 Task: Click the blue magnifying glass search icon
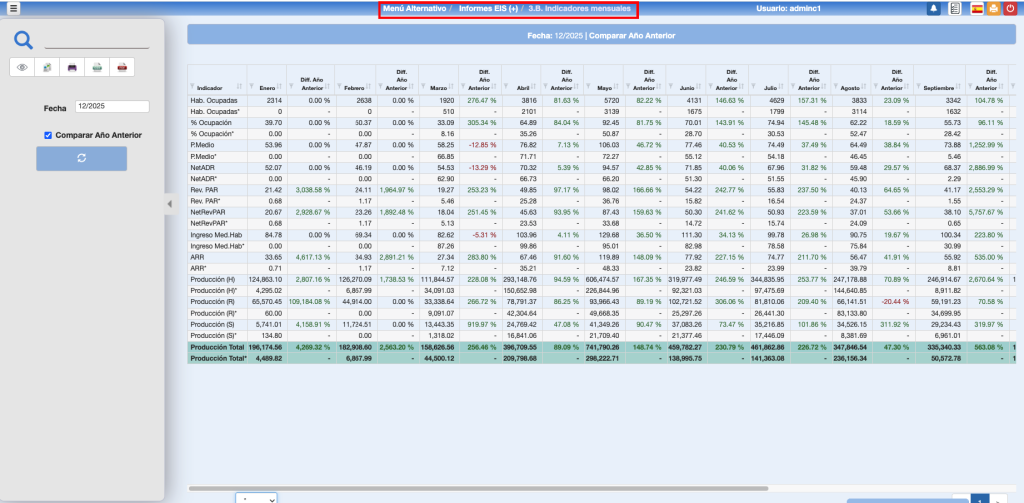(24, 41)
